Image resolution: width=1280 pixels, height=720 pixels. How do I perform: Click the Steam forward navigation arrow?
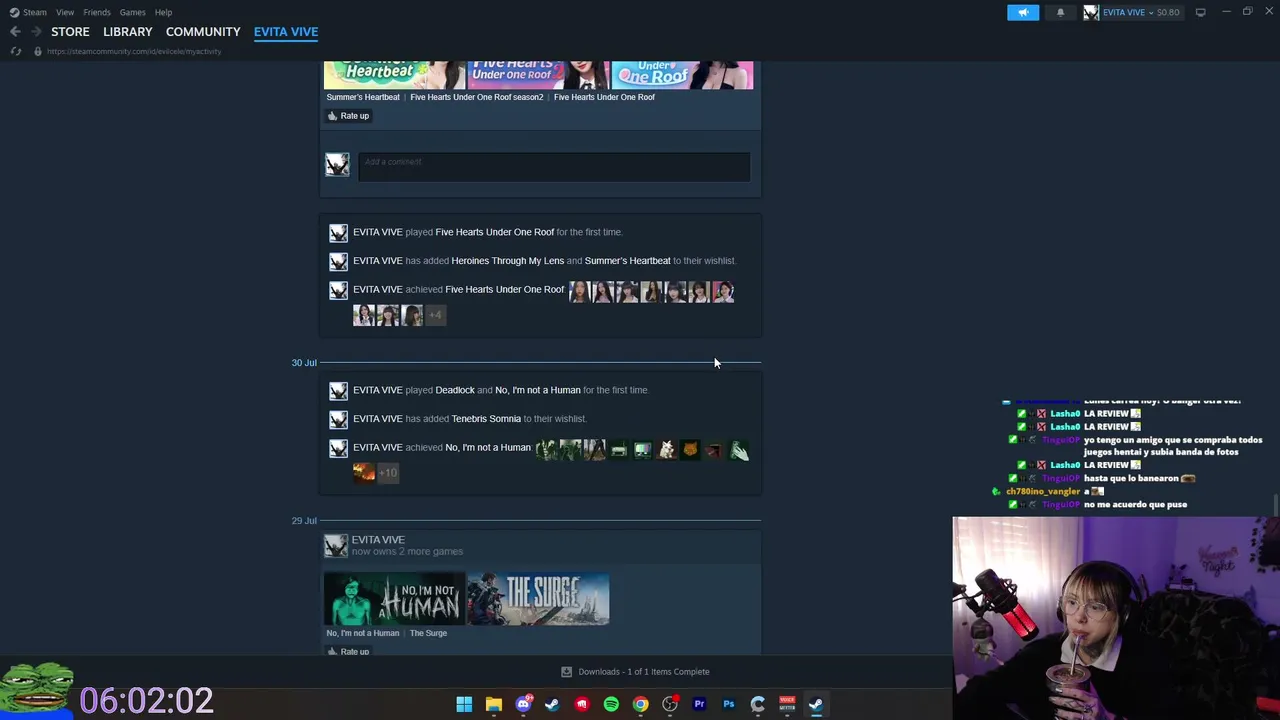tap(36, 32)
